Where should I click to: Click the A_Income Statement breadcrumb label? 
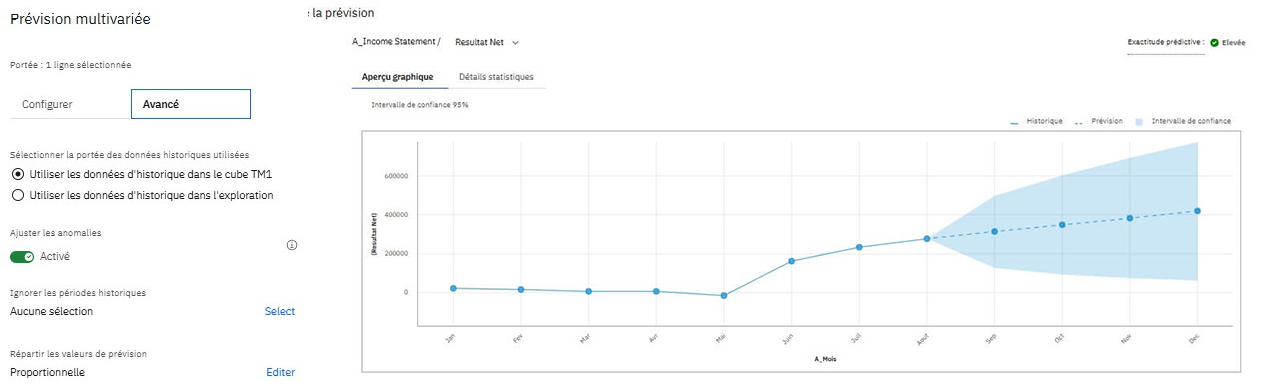[395, 42]
